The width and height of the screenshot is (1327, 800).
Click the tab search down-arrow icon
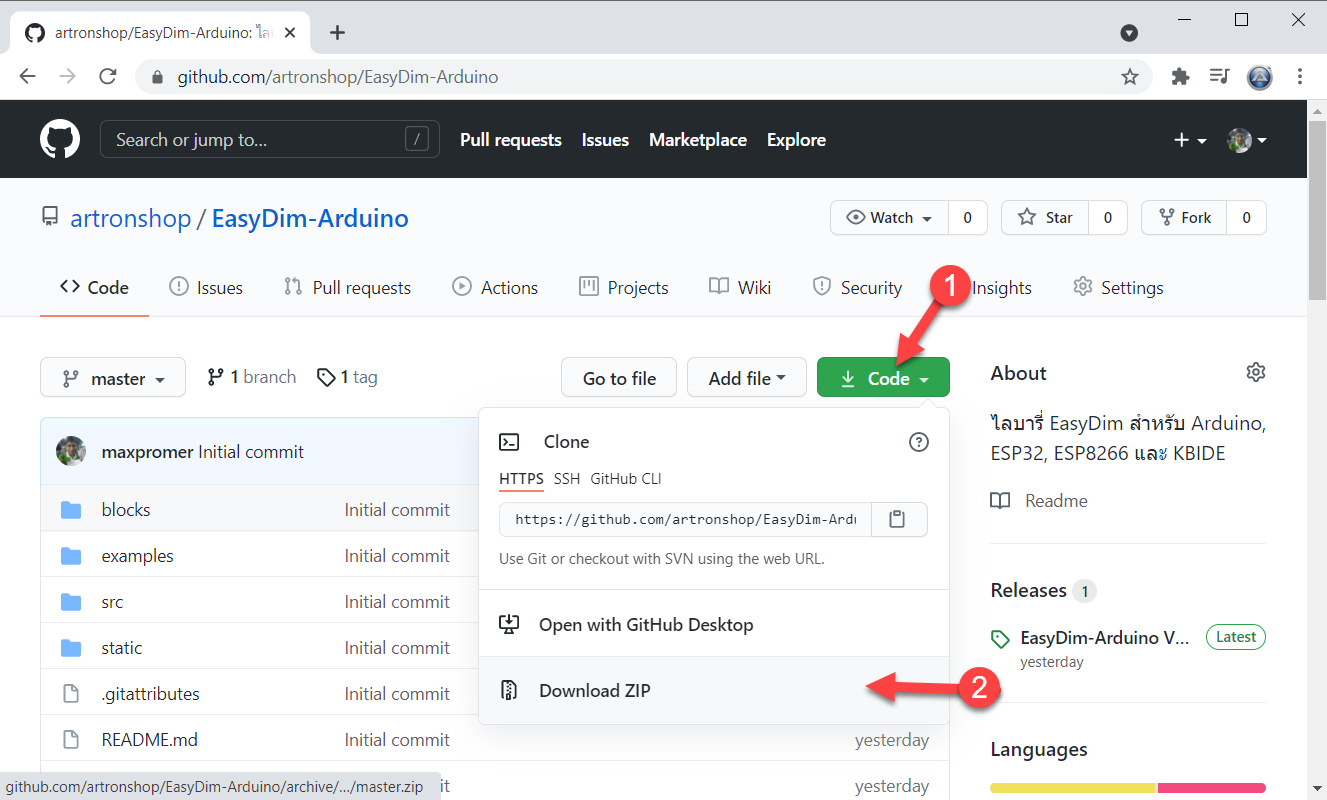(x=1129, y=33)
